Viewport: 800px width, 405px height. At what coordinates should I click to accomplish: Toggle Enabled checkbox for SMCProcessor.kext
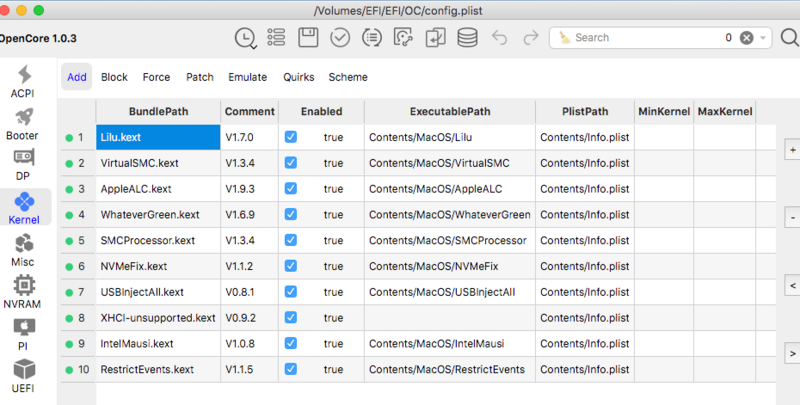point(291,240)
